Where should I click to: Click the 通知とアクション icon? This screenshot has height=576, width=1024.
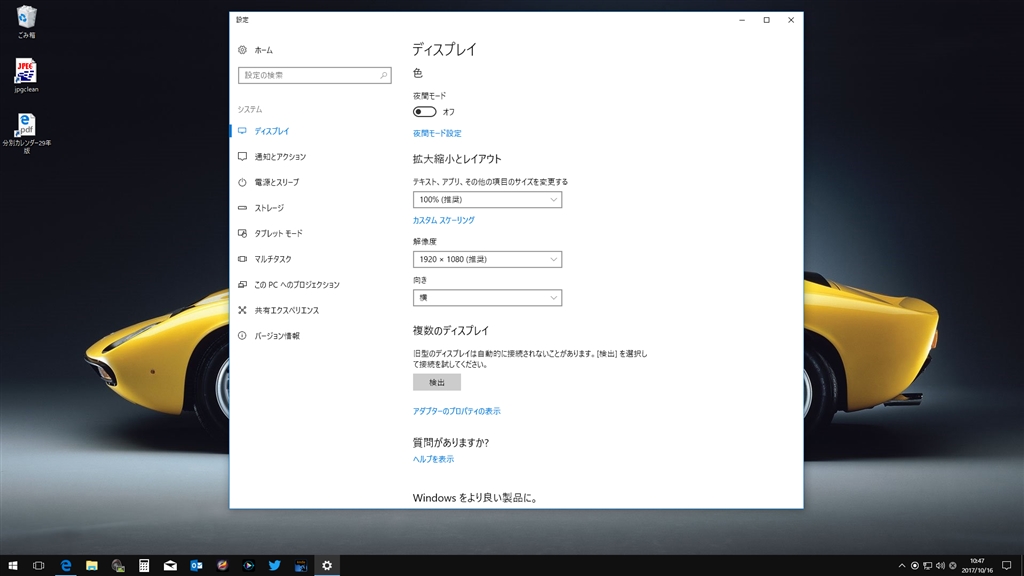click(242, 156)
